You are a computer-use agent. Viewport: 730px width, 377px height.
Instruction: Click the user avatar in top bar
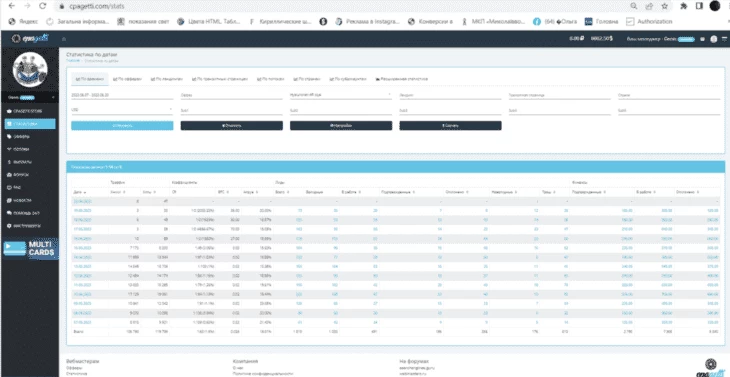pos(714,39)
